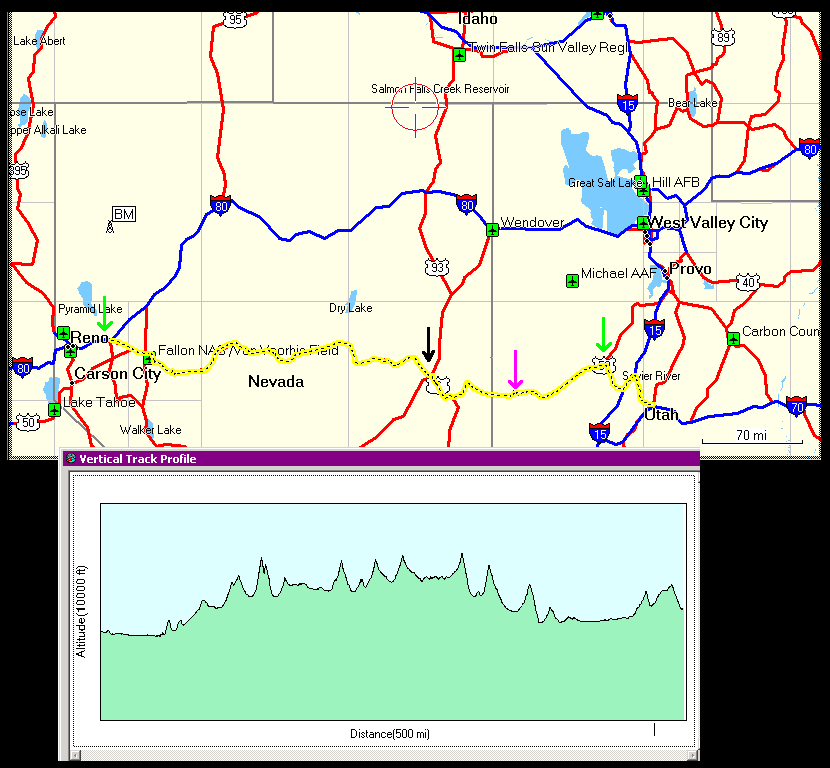Select the green arrow pointing at Reno
This screenshot has width=830, height=768.
(105, 313)
